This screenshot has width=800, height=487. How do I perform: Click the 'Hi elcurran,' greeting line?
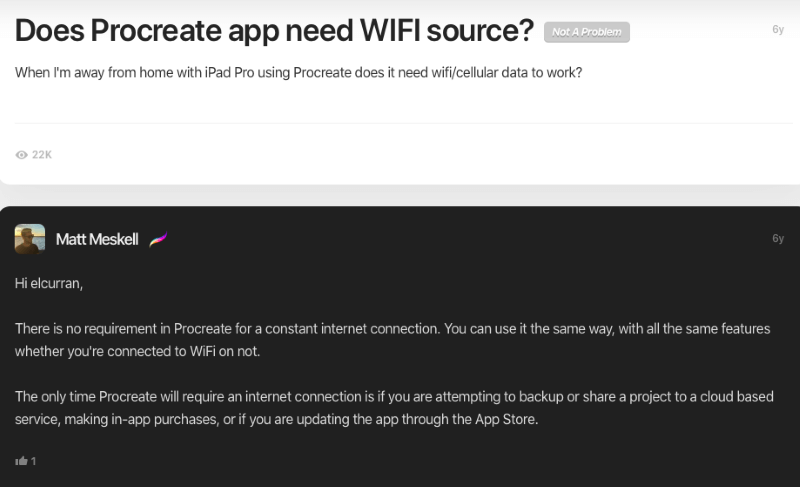coord(49,284)
